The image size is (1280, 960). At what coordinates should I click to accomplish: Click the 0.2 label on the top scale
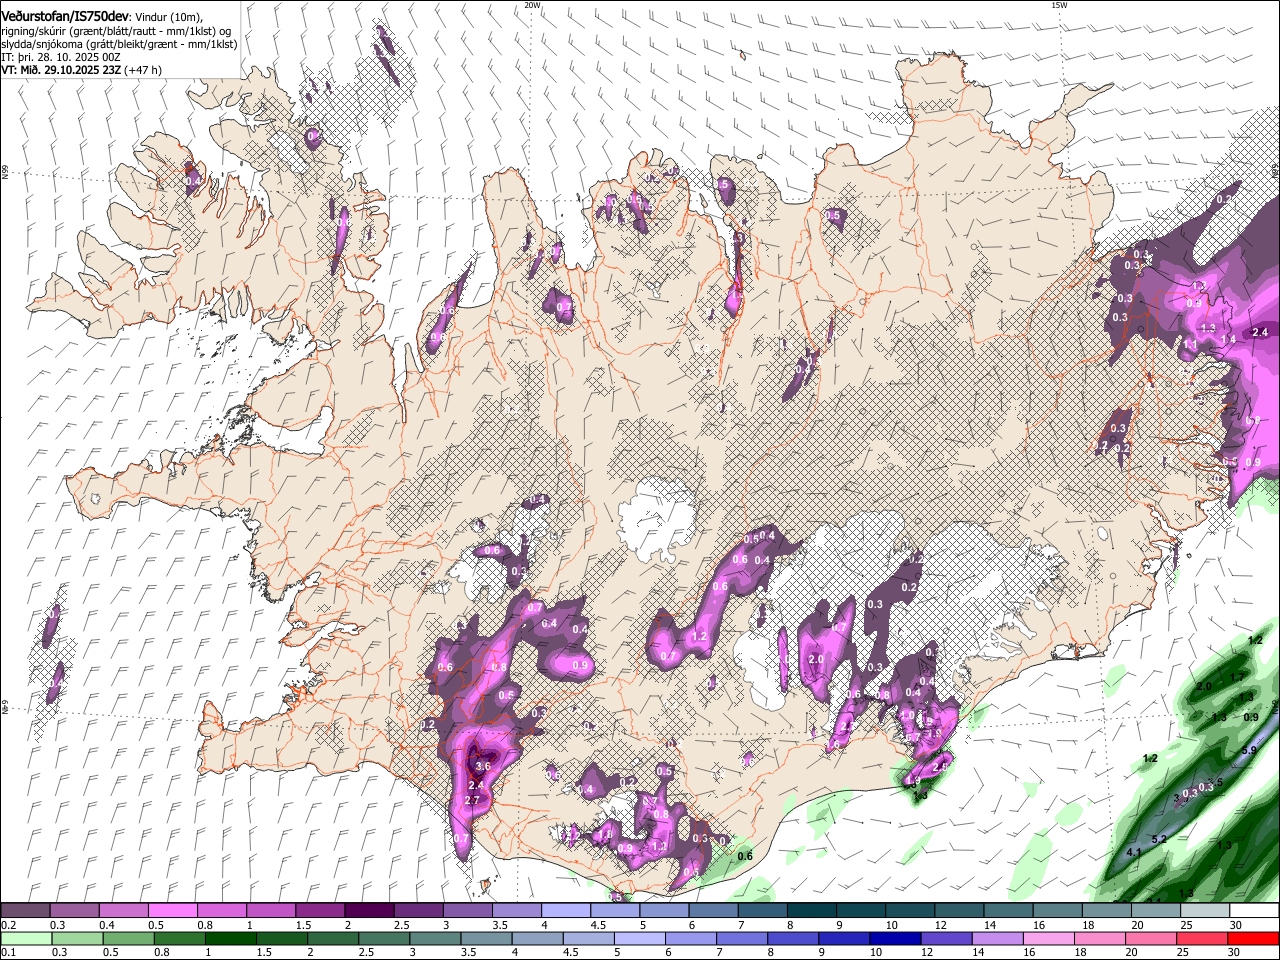click(7, 925)
